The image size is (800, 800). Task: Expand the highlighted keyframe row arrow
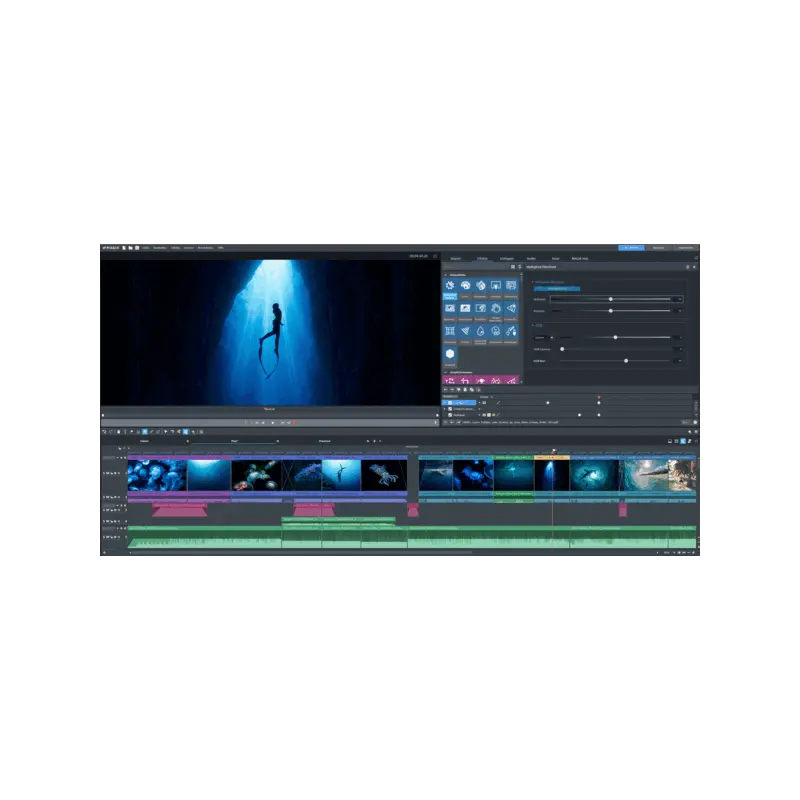(x=445, y=403)
